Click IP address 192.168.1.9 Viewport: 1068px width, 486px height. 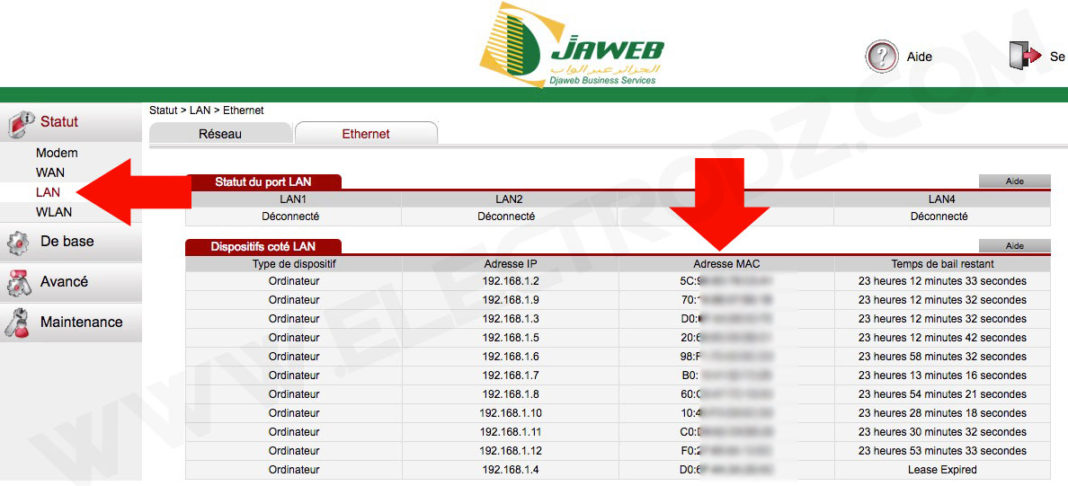[x=511, y=299]
